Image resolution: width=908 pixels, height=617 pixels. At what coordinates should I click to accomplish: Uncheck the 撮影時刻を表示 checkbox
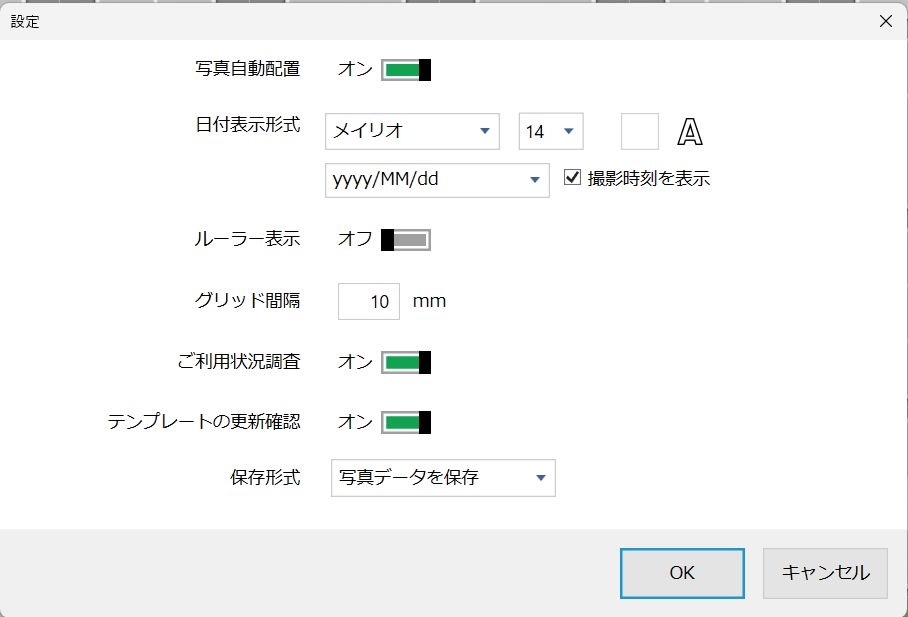coord(573,179)
